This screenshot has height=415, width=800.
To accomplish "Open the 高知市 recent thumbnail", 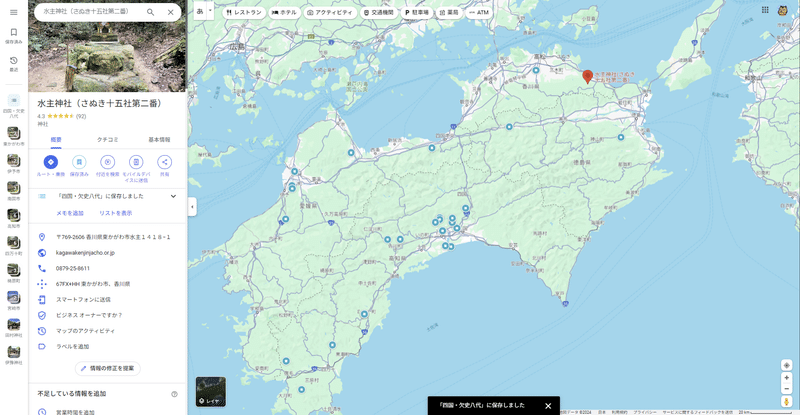I will click(x=14, y=218).
